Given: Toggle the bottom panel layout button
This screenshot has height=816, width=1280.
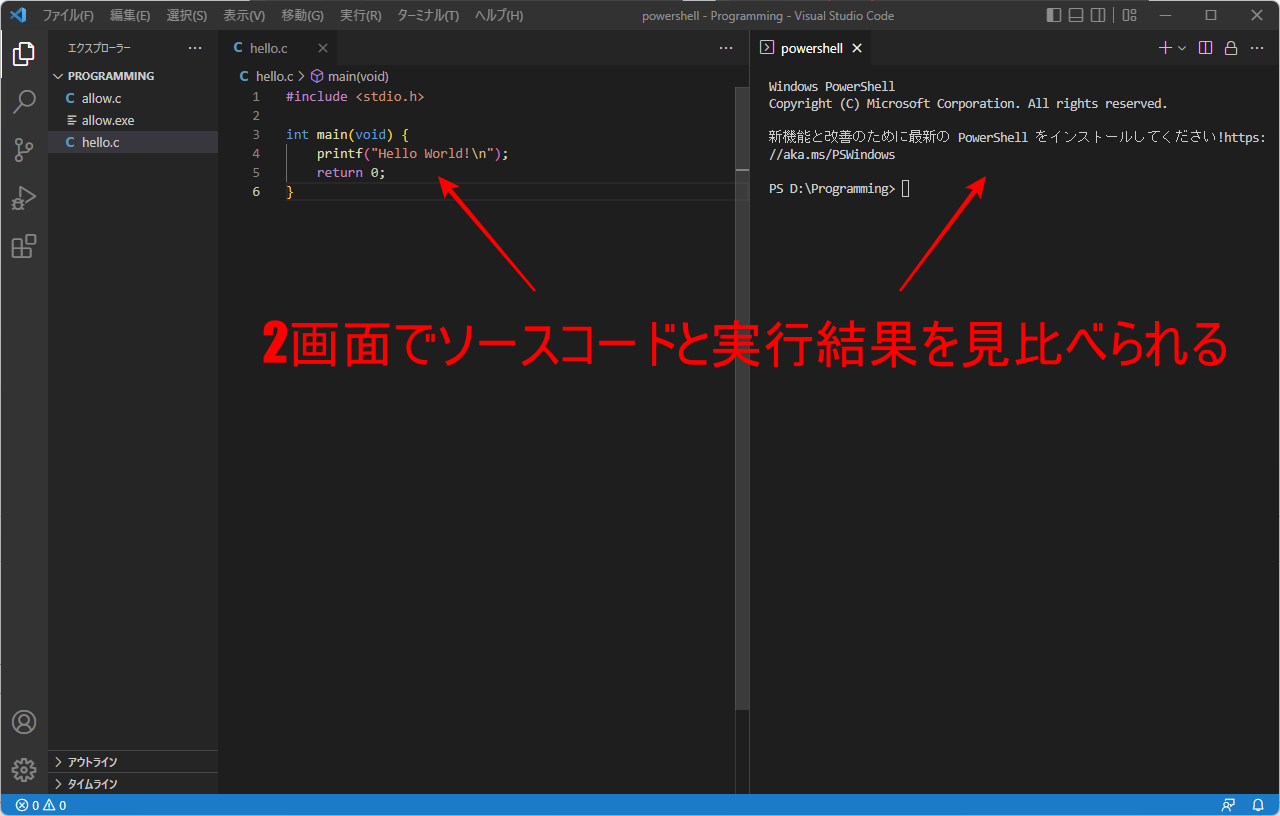Looking at the screenshot, I should click(1076, 15).
